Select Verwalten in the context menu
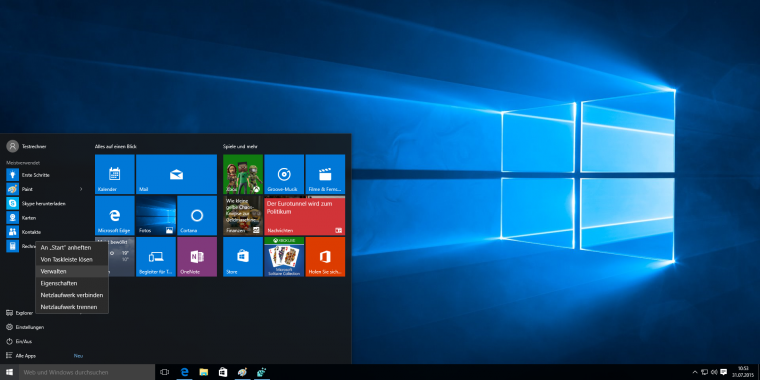Screen dimensions: 760x380 coord(72,271)
